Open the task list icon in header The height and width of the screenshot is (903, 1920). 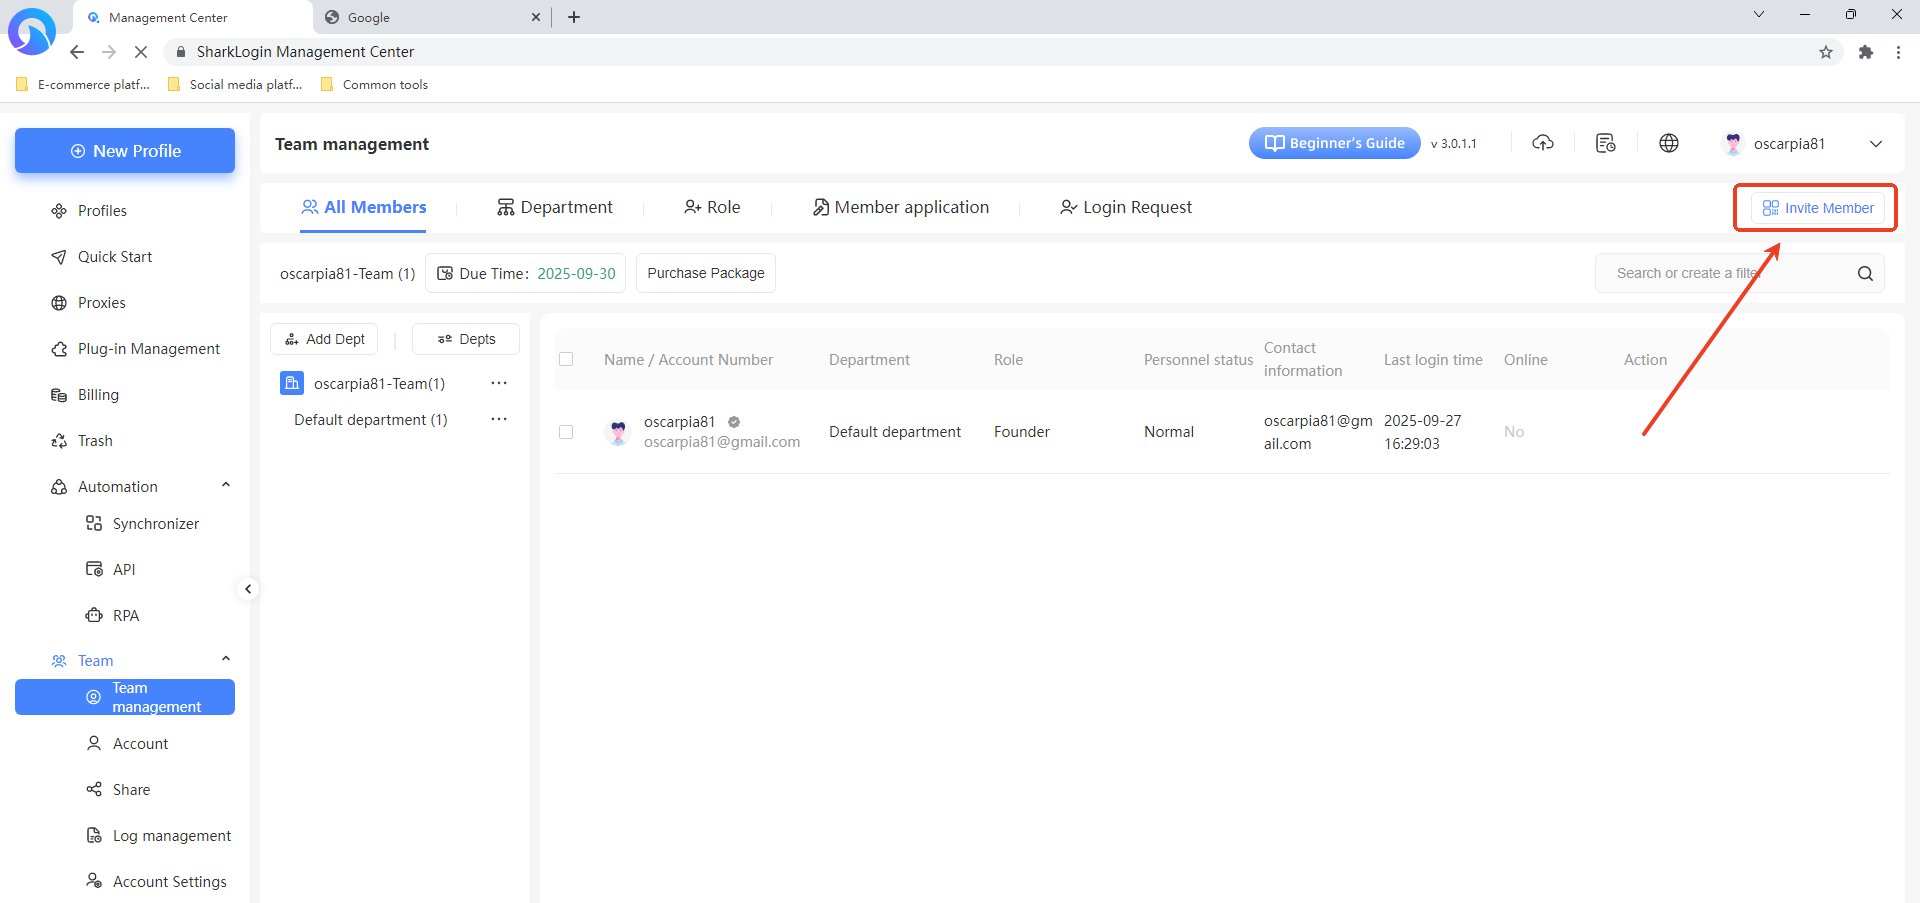[x=1606, y=143]
